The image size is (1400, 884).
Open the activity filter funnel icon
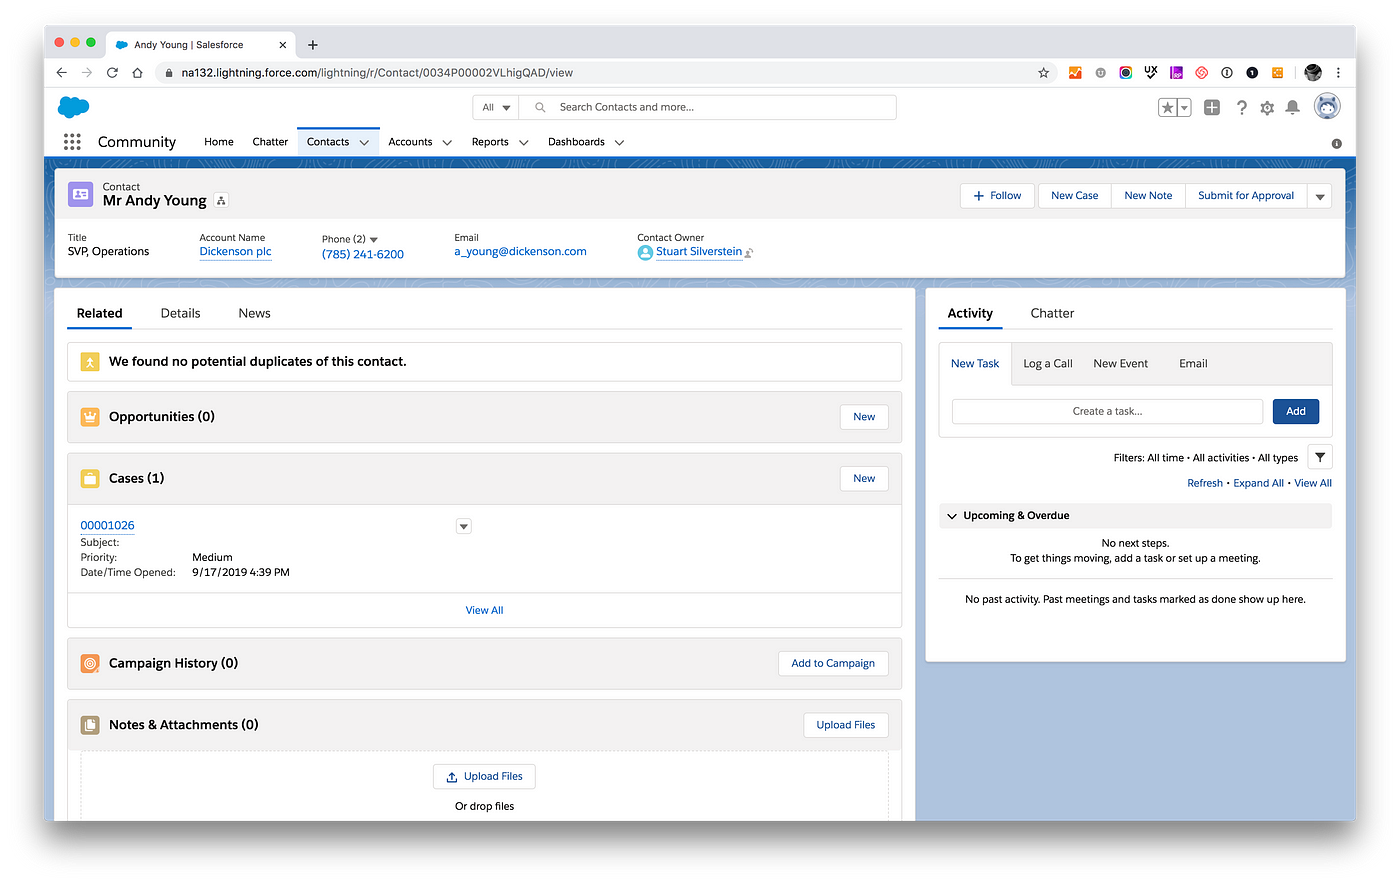click(x=1320, y=457)
